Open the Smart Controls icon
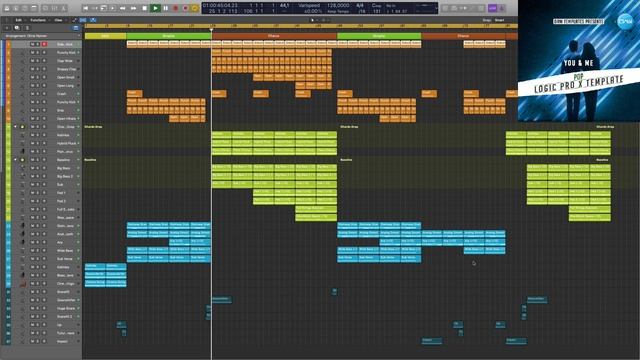Viewport: 640px width, 360px height. click(45, 8)
